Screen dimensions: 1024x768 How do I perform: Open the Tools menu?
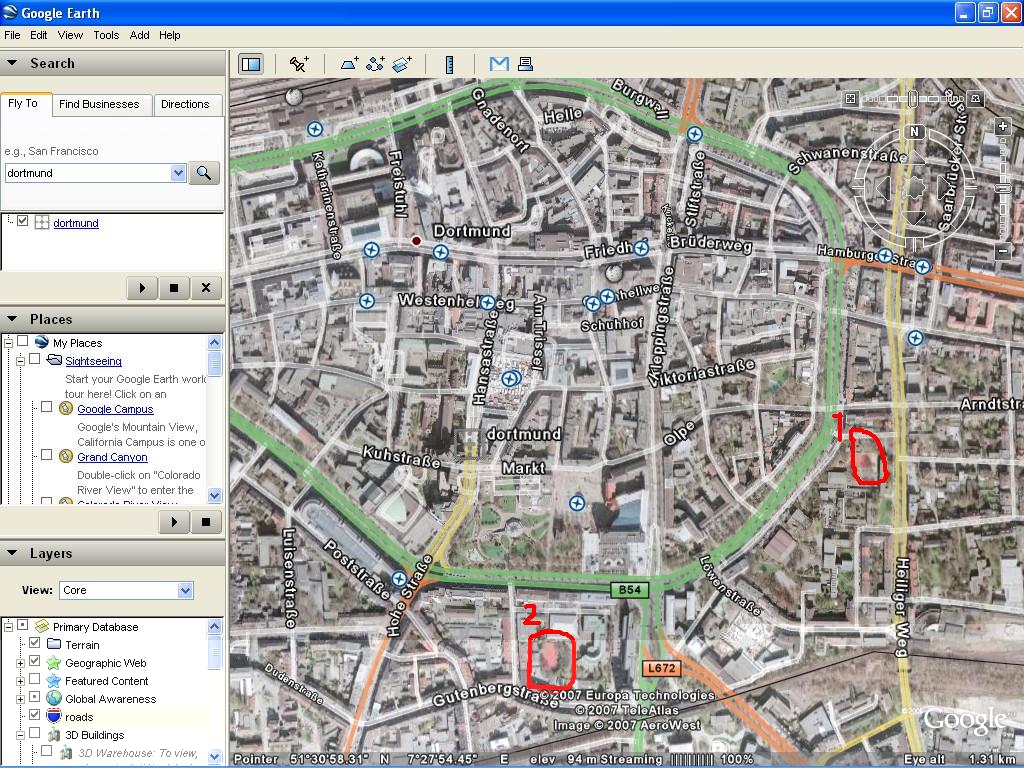pos(106,35)
